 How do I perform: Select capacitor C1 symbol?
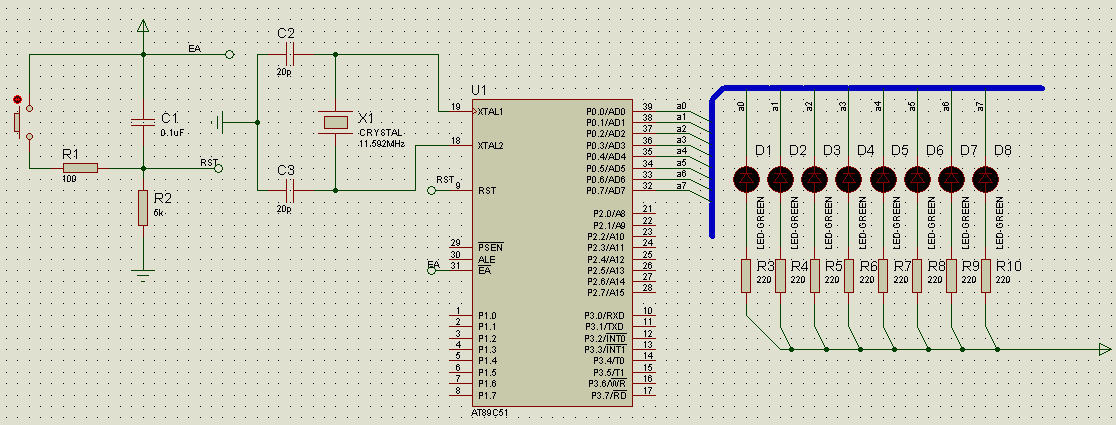click(144, 123)
